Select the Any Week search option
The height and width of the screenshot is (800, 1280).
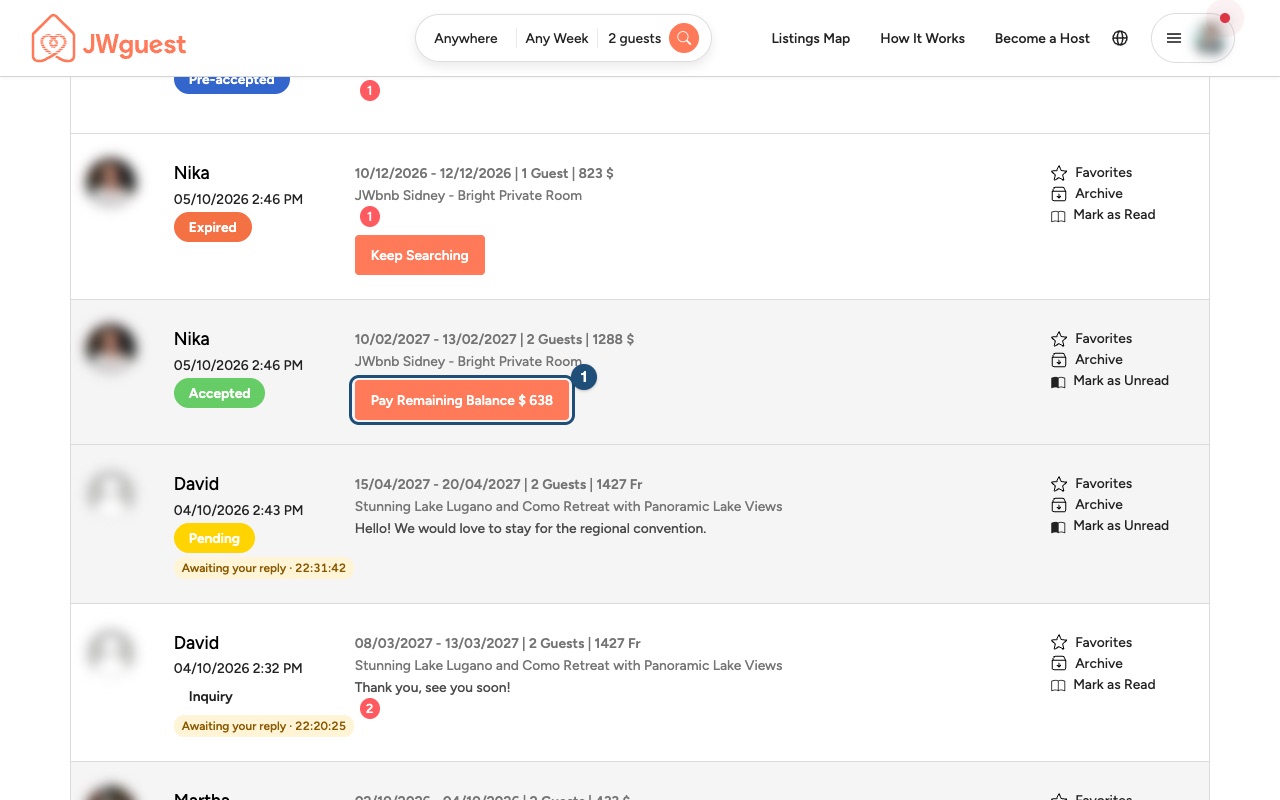(x=557, y=38)
